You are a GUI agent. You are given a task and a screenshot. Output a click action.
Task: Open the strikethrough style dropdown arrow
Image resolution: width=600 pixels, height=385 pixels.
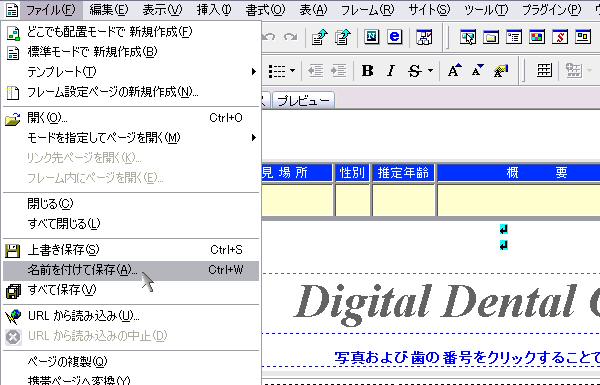click(x=430, y=71)
